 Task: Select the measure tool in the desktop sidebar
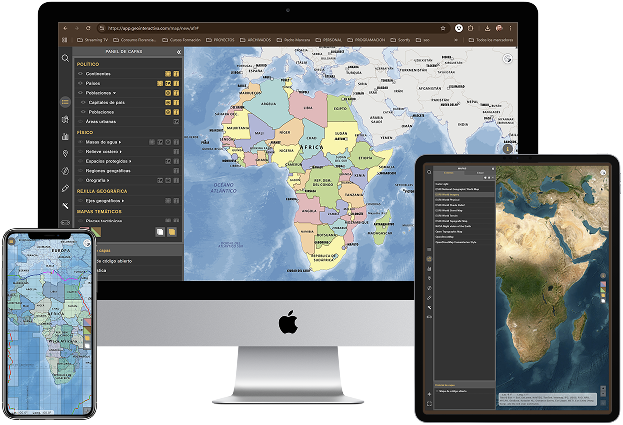[x=65, y=205]
